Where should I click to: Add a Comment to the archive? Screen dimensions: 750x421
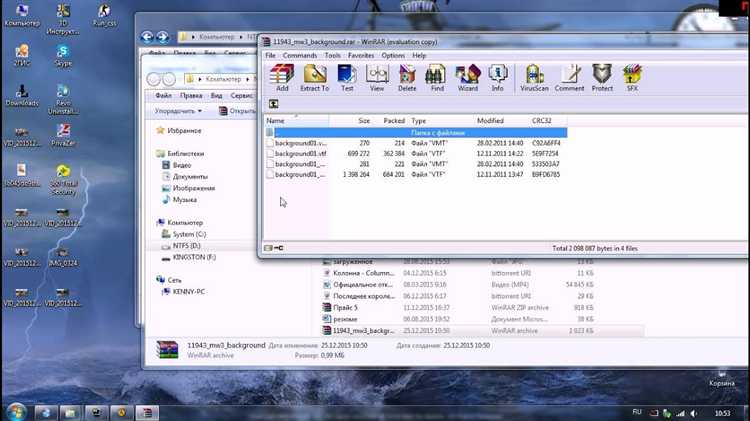569,78
